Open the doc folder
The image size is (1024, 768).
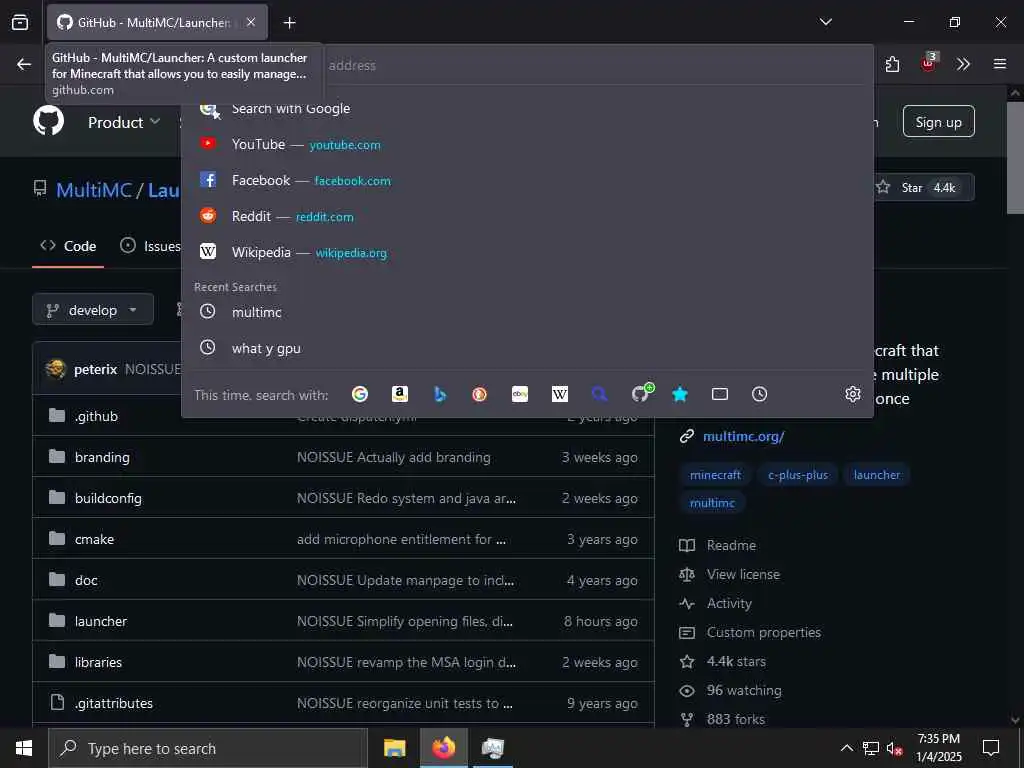[x=86, y=580]
